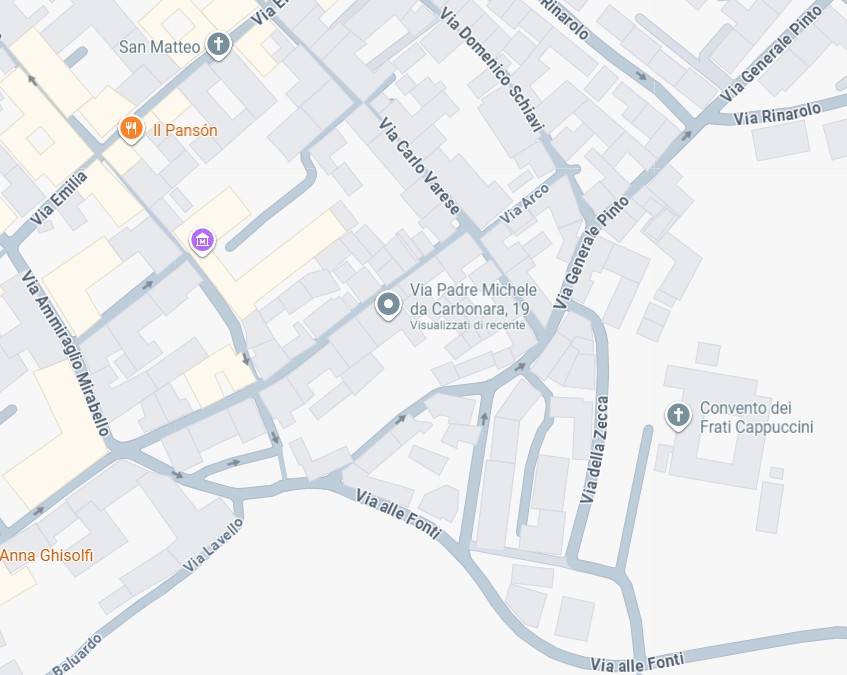847x675 pixels.
Task: Click the Convento dei Frati Cappuccini icon
Action: pyautogui.click(x=678, y=416)
